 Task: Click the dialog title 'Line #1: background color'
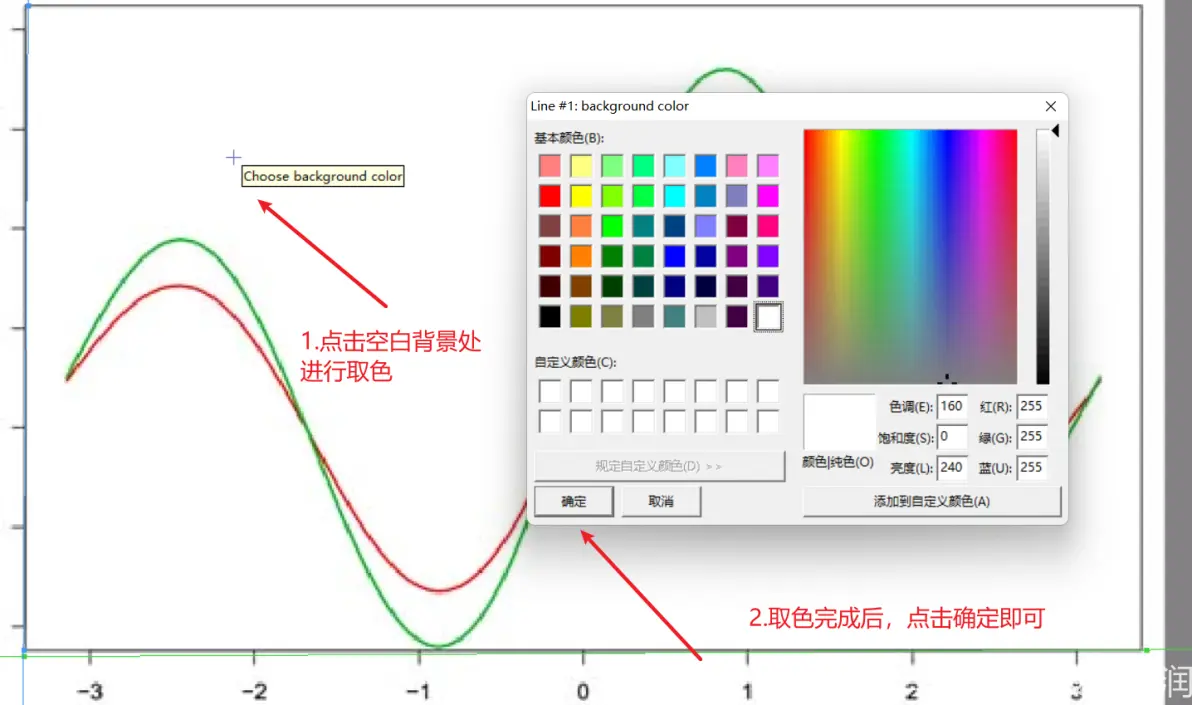[610, 106]
